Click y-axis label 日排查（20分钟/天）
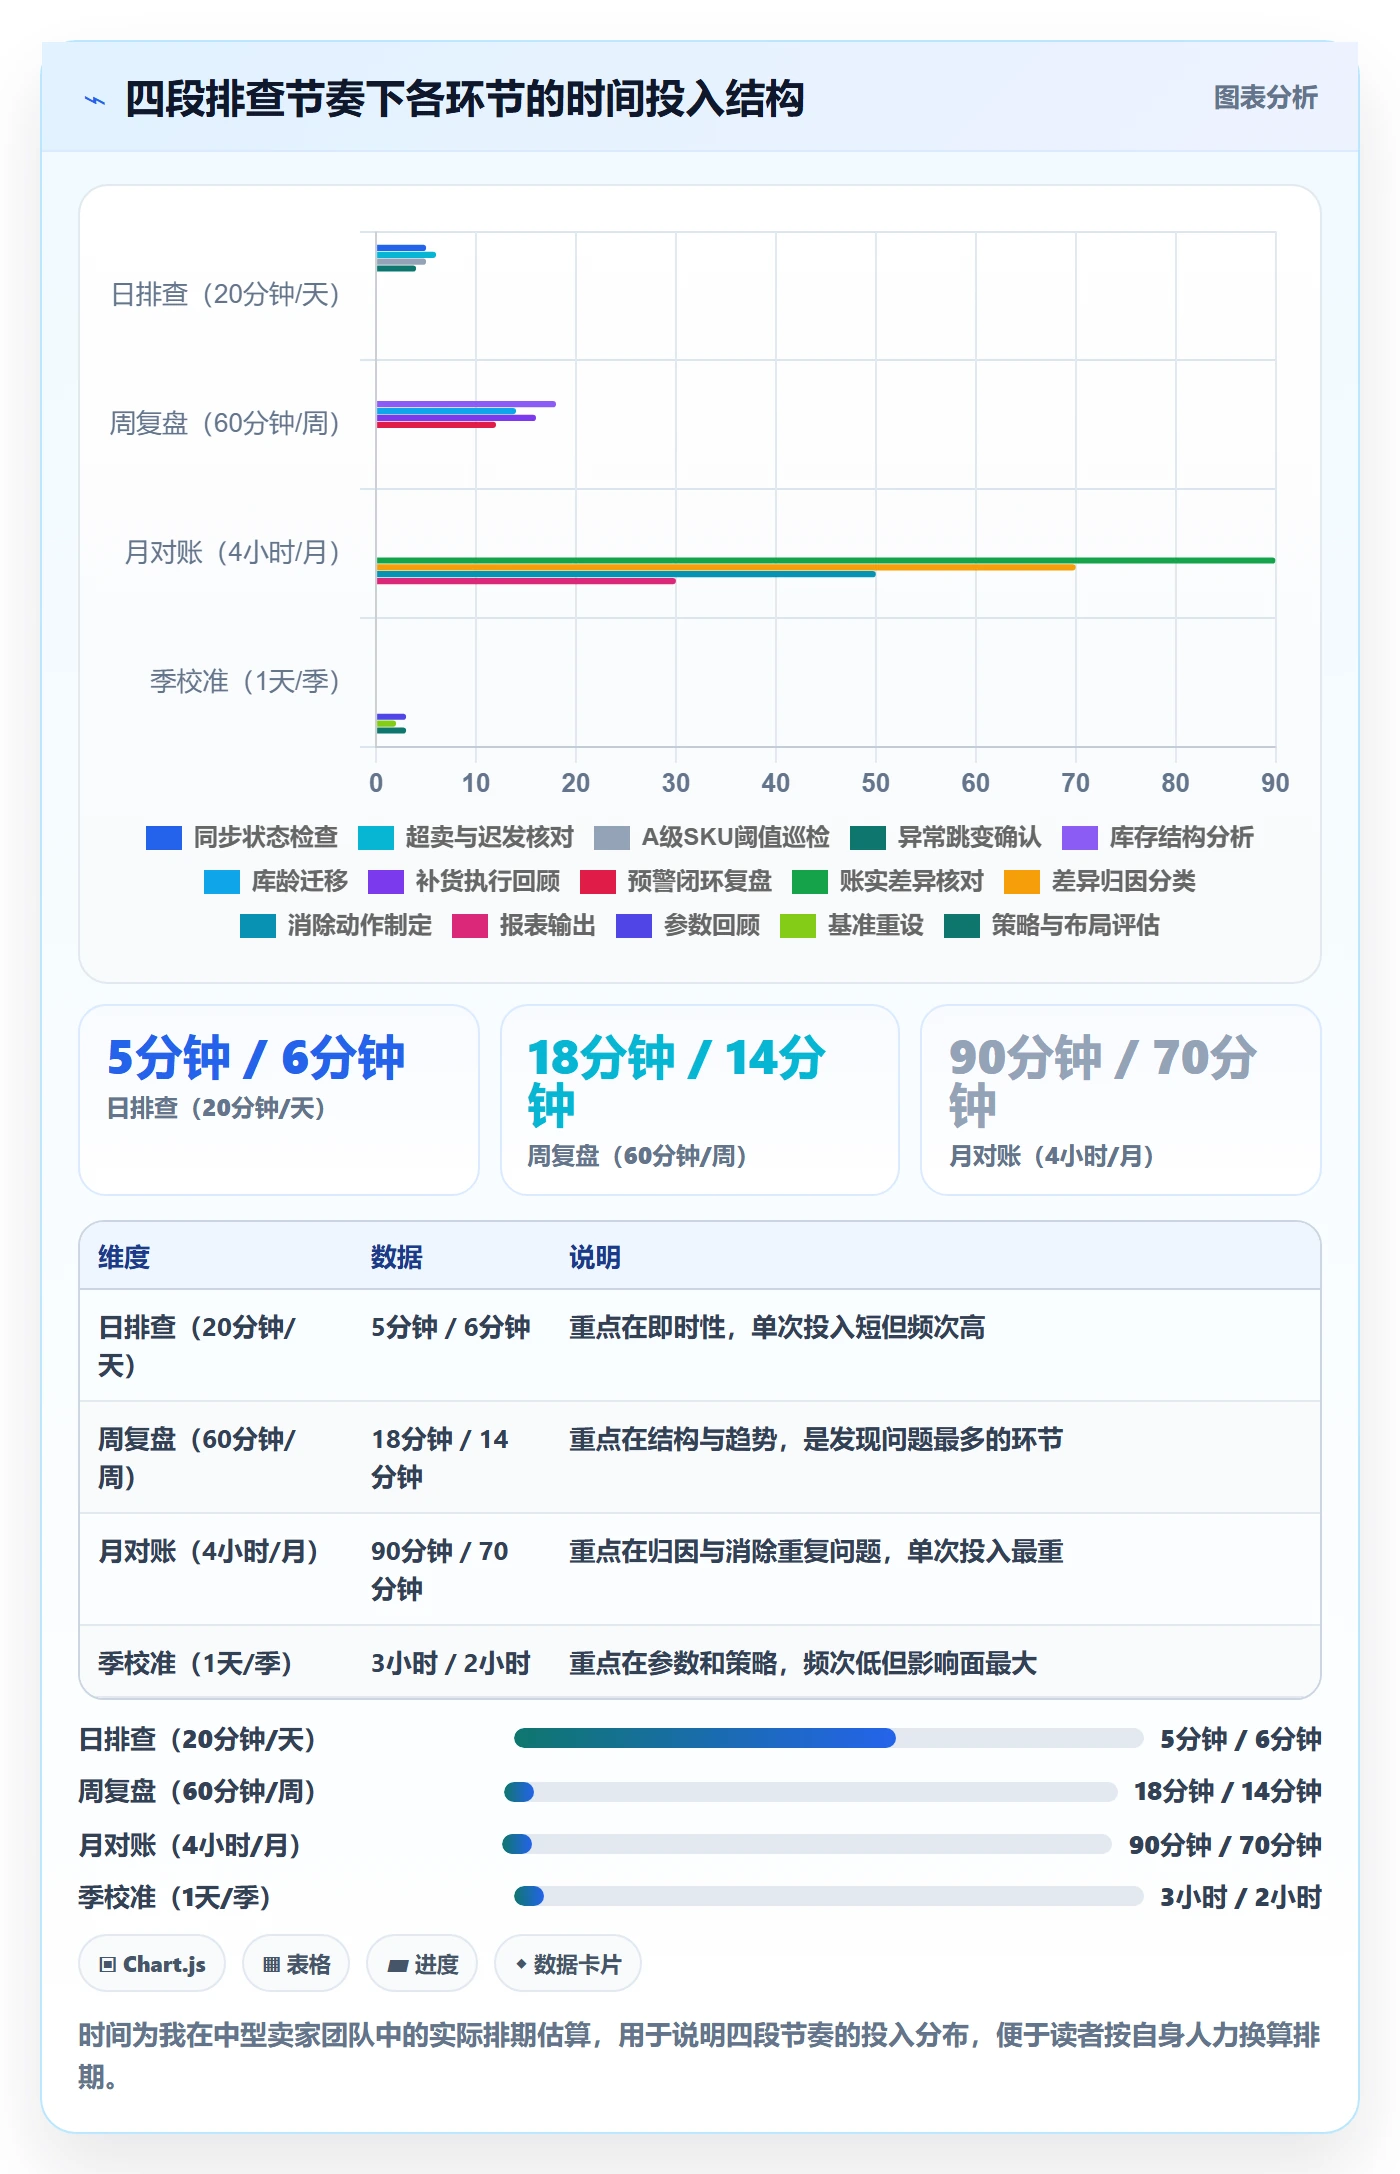1400x2174 pixels. [225, 295]
